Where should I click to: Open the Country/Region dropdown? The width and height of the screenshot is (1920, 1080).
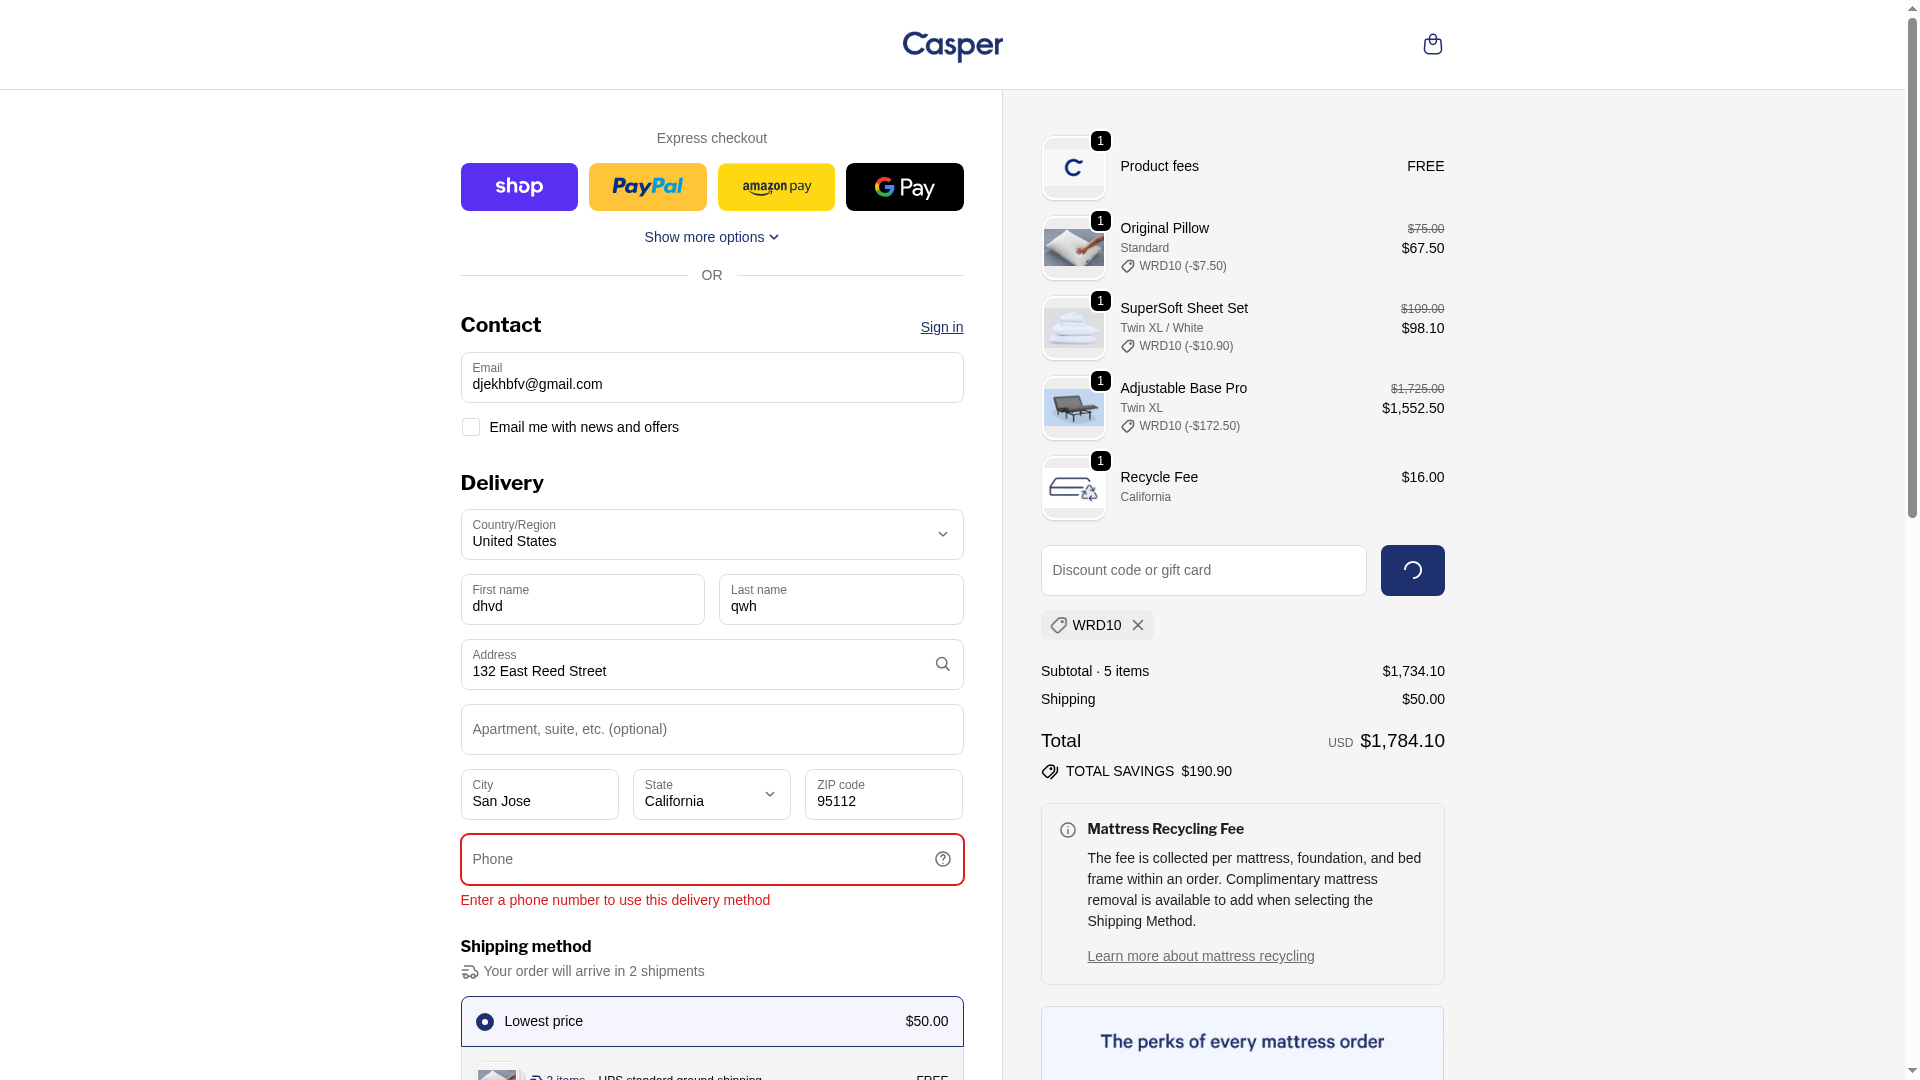coord(711,534)
